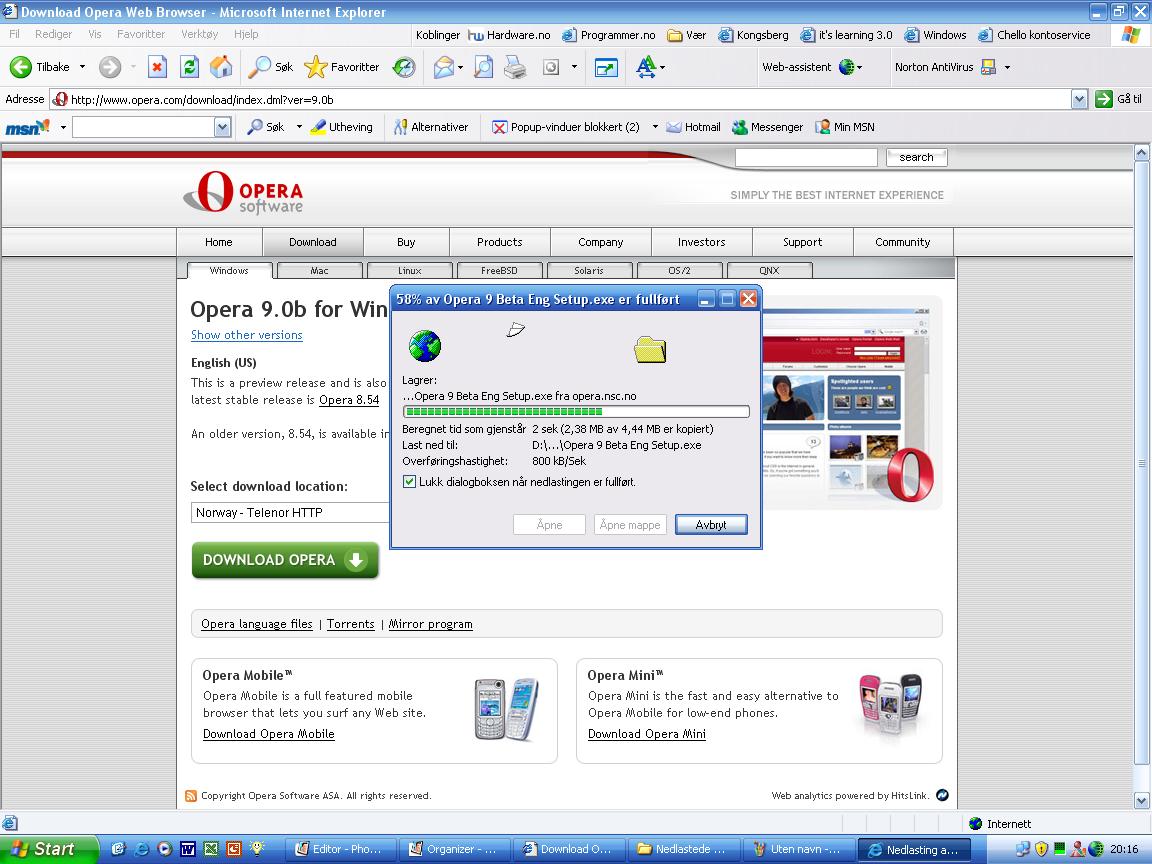The width and height of the screenshot is (1152, 864).
Task: Refresh the page with green arrows icon
Action: 189,67
